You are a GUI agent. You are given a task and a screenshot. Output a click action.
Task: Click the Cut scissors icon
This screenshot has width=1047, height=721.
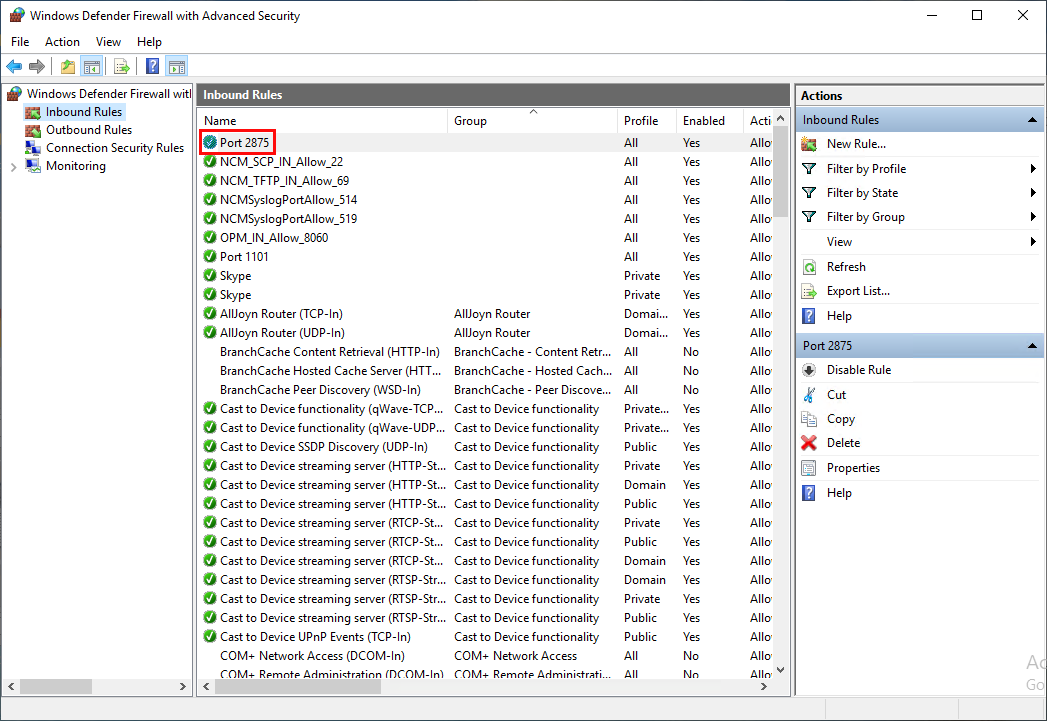click(809, 395)
